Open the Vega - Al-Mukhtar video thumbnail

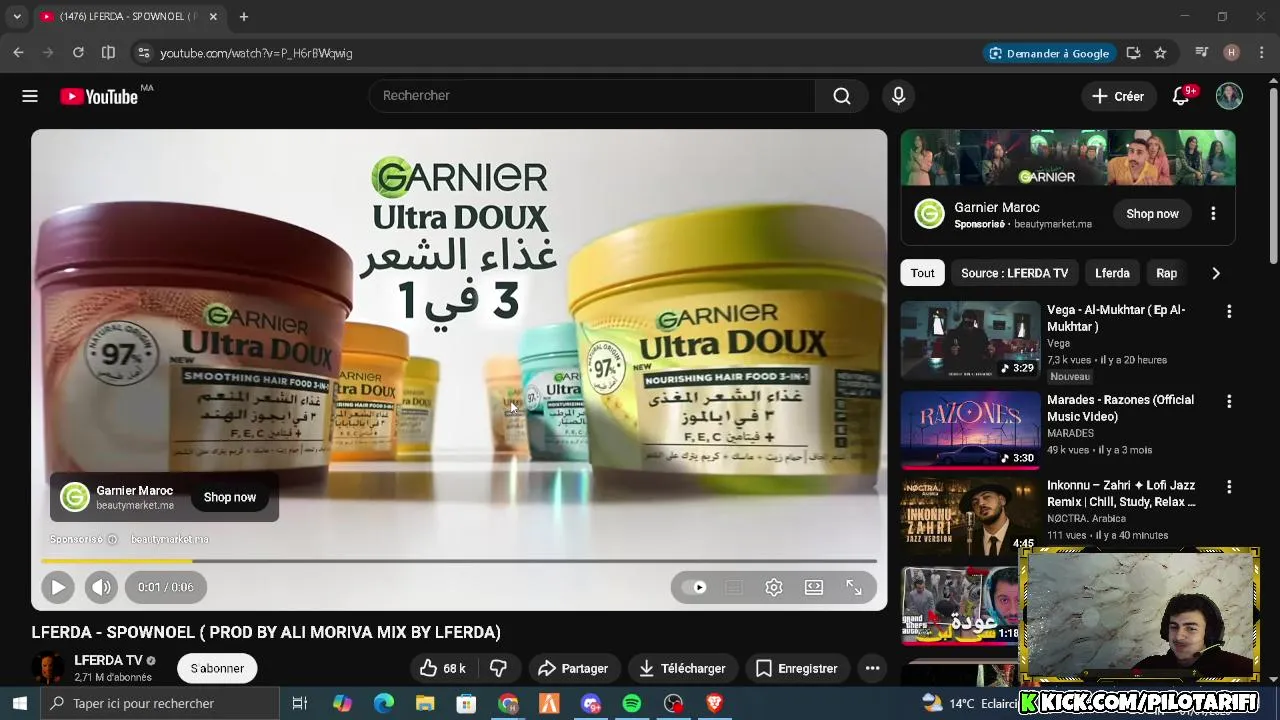[970, 340]
